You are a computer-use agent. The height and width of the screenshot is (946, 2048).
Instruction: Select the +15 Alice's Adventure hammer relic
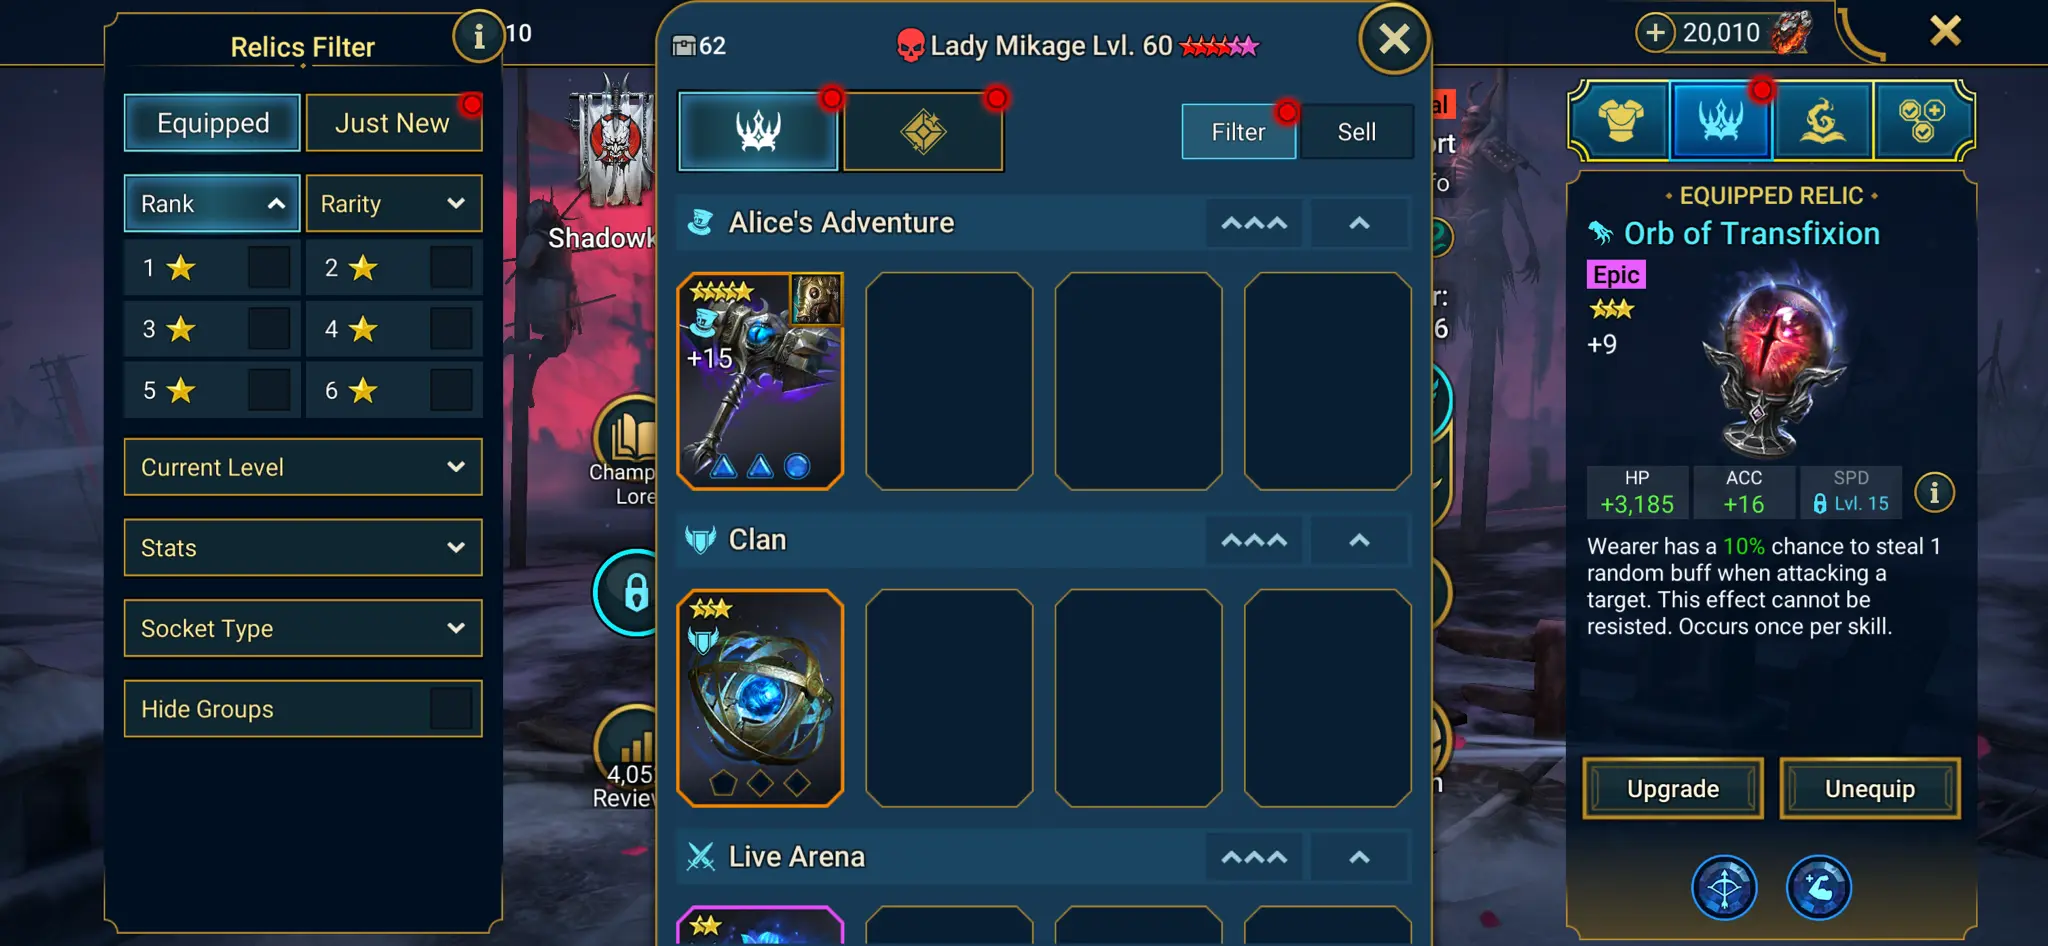[760, 381]
